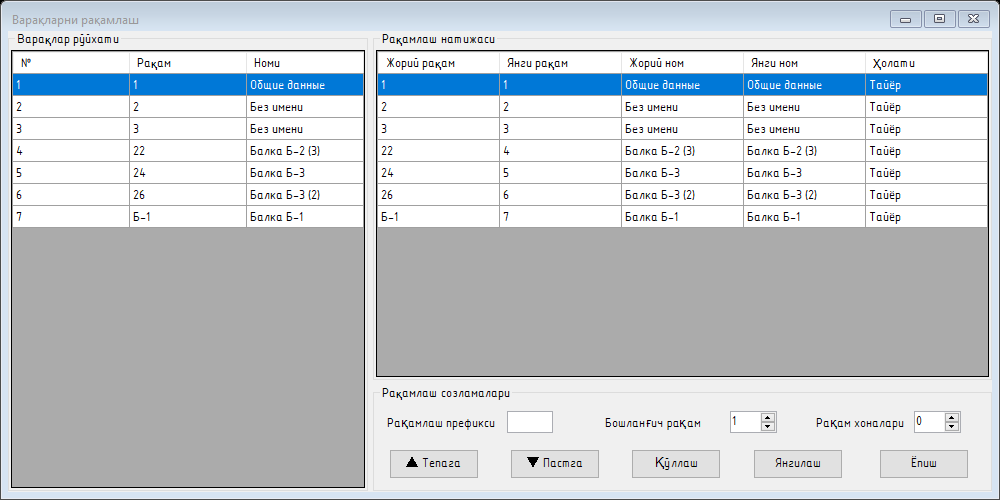Increase Рақам хоналари with up stepper arrow
Image resolution: width=1000 pixels, height=500 pixels.
[952, 418]
